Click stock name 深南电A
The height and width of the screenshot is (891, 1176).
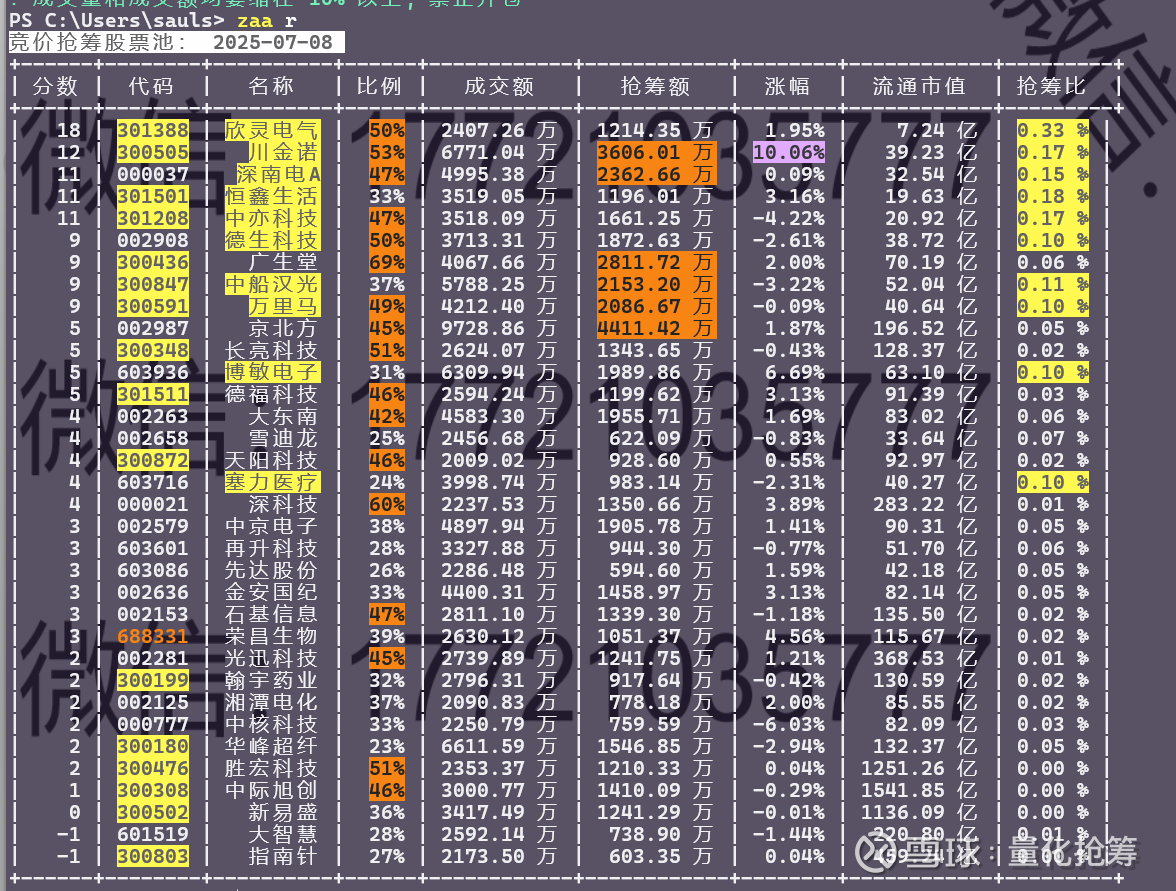coord(278,175)
